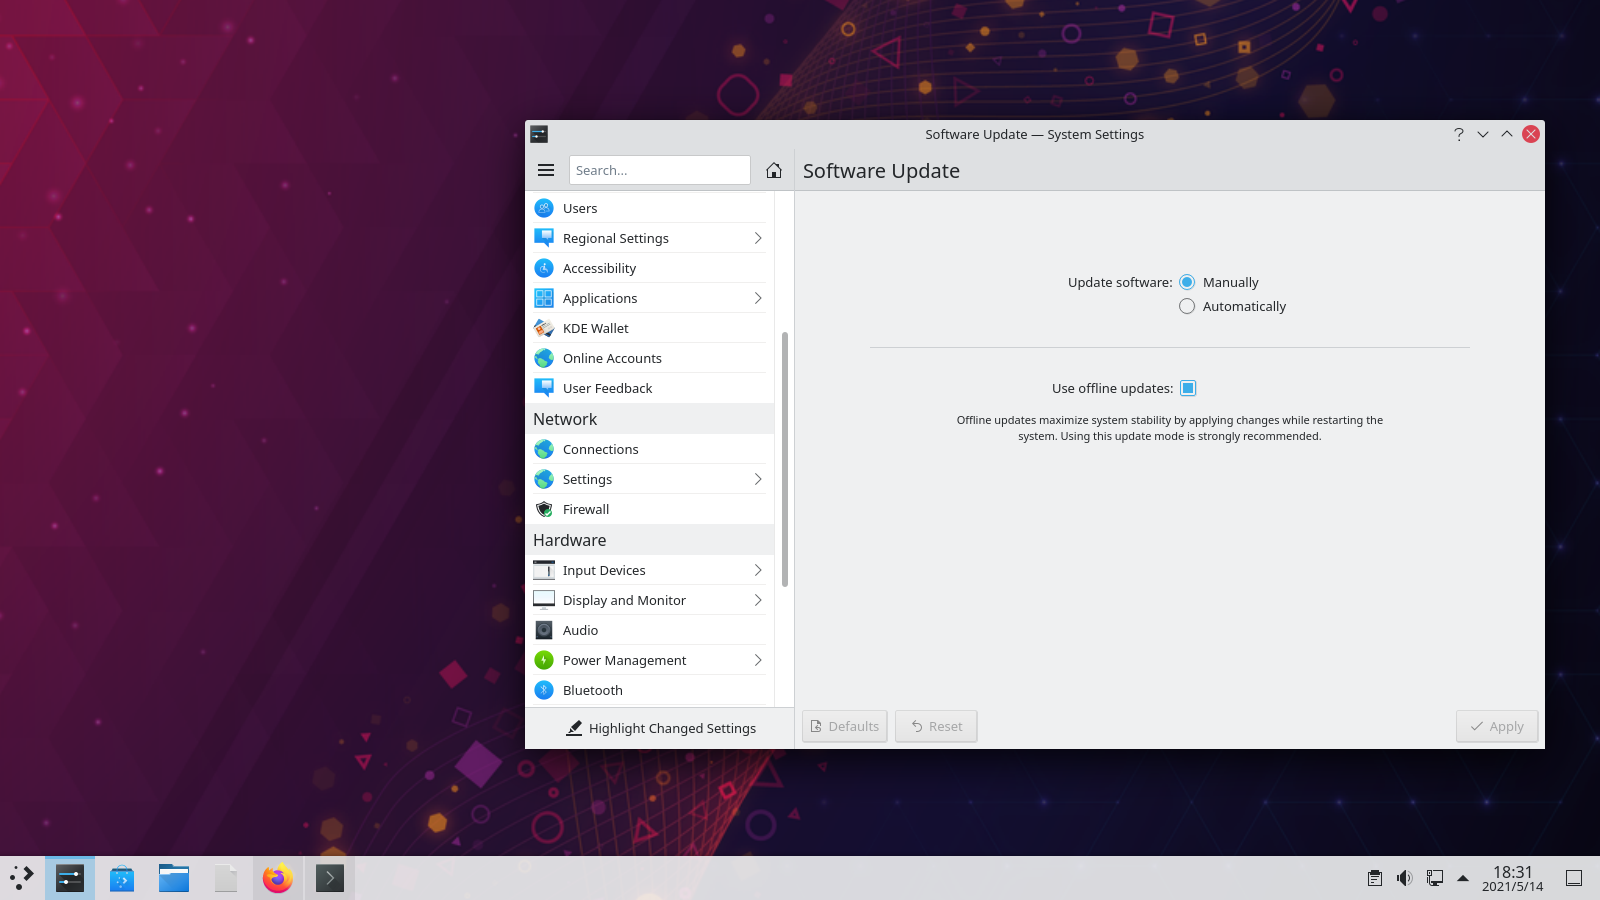Open KDE Wallet settings
This screenshot has height=900, width=1600.
tap(595, 328)
